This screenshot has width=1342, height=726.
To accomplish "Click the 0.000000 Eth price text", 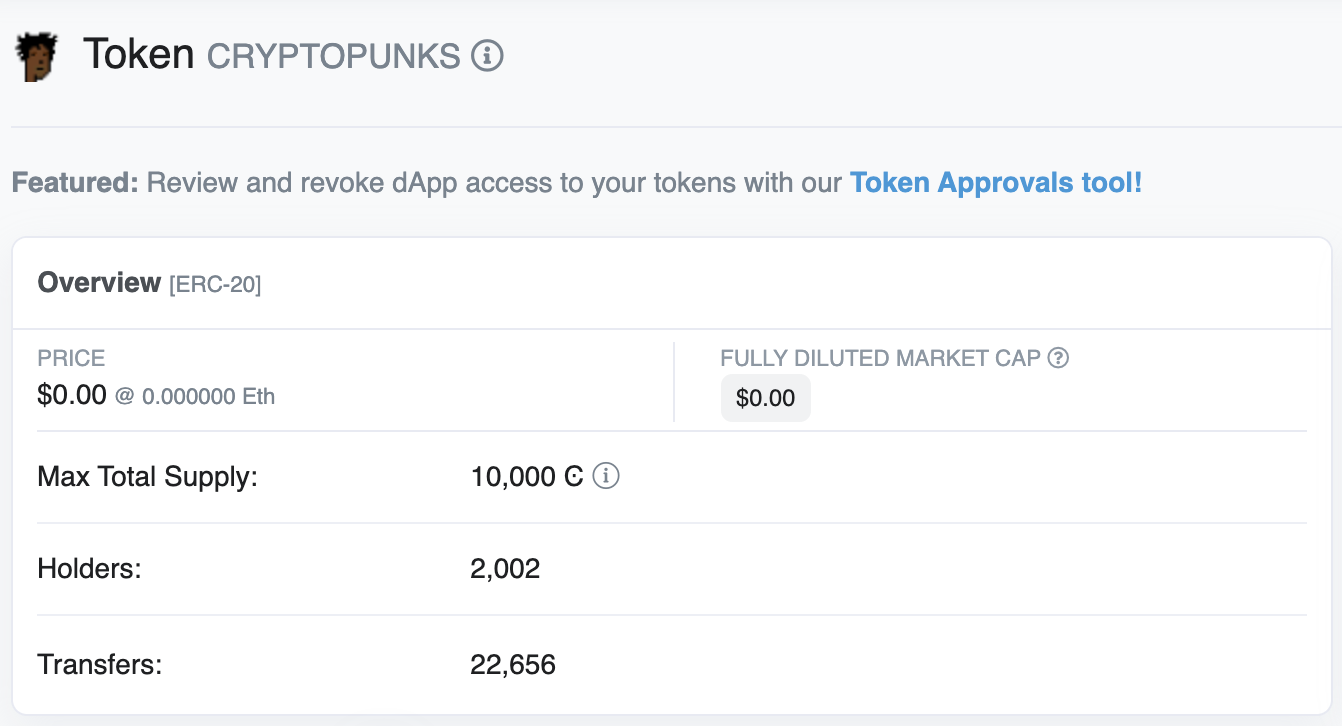I will coord(208,397).
